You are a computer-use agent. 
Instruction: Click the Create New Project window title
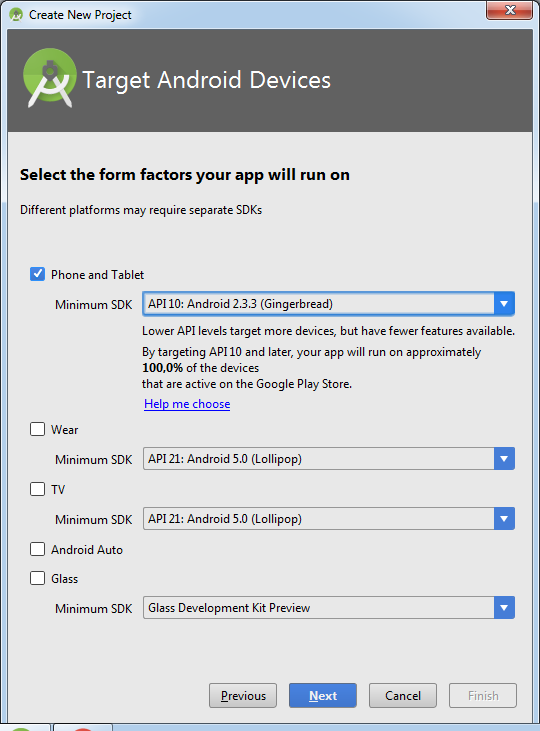[80, 15]
